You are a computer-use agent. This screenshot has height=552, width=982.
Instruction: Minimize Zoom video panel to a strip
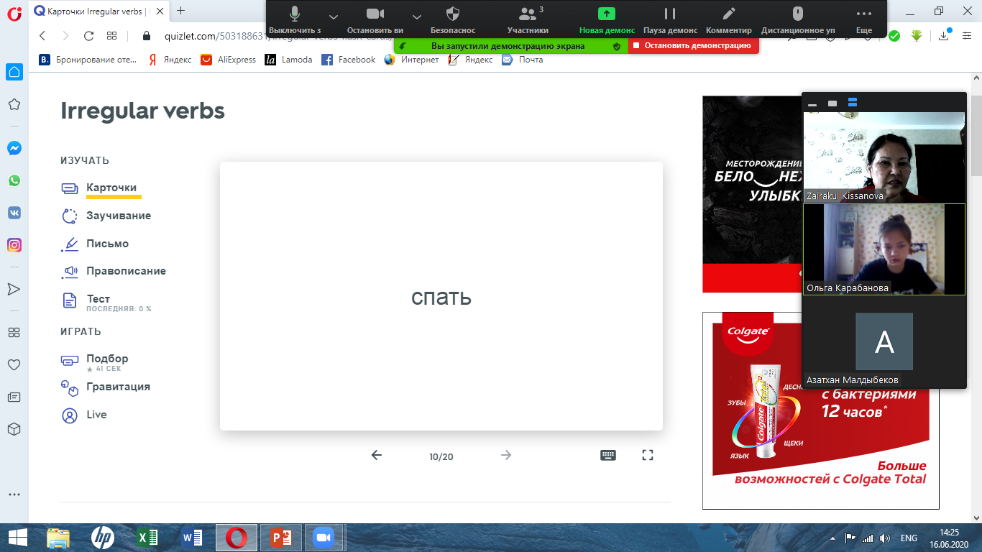812,103
